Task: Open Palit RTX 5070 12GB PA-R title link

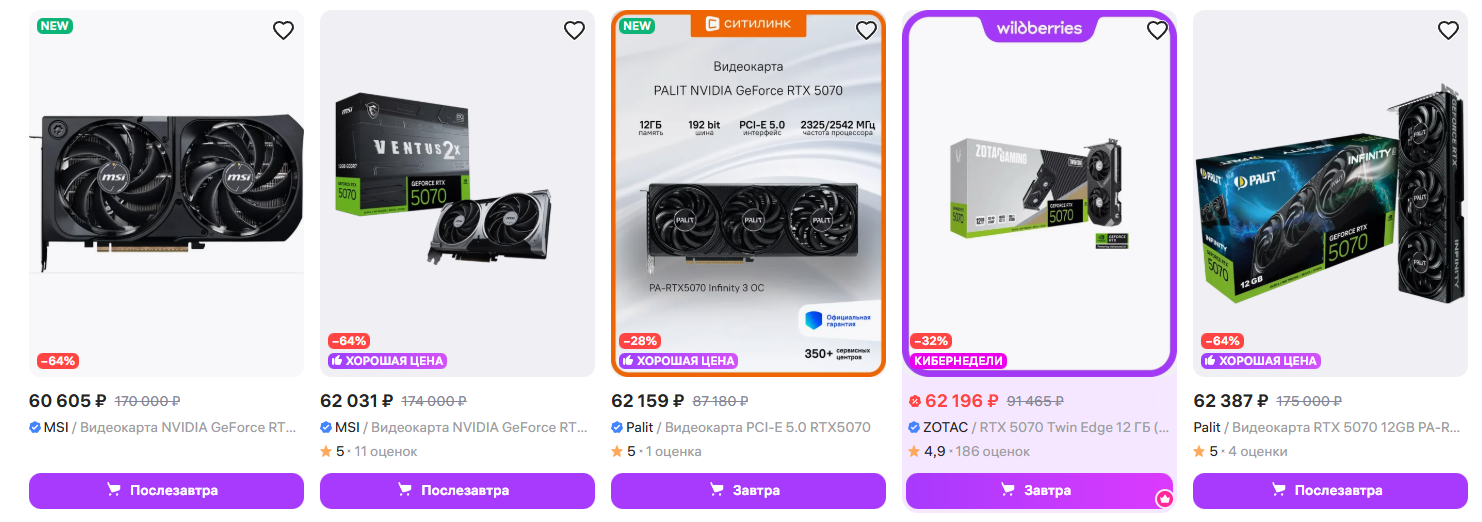Action: tap(1350, 428)
